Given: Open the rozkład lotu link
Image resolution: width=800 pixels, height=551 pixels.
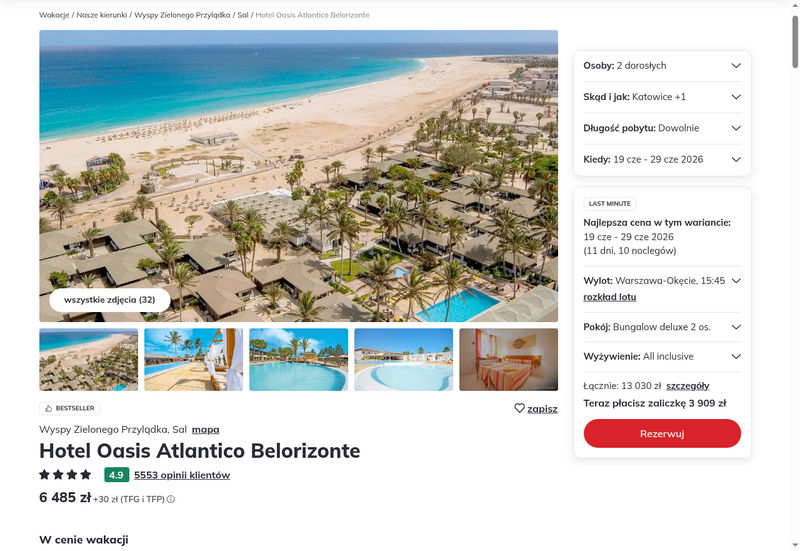Looking at the screenshot, I should (x=610, y=297).
